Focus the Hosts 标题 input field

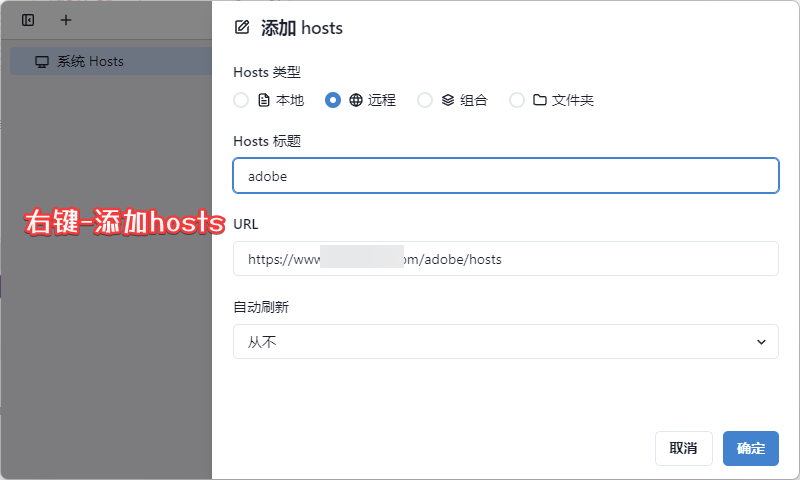506,175
